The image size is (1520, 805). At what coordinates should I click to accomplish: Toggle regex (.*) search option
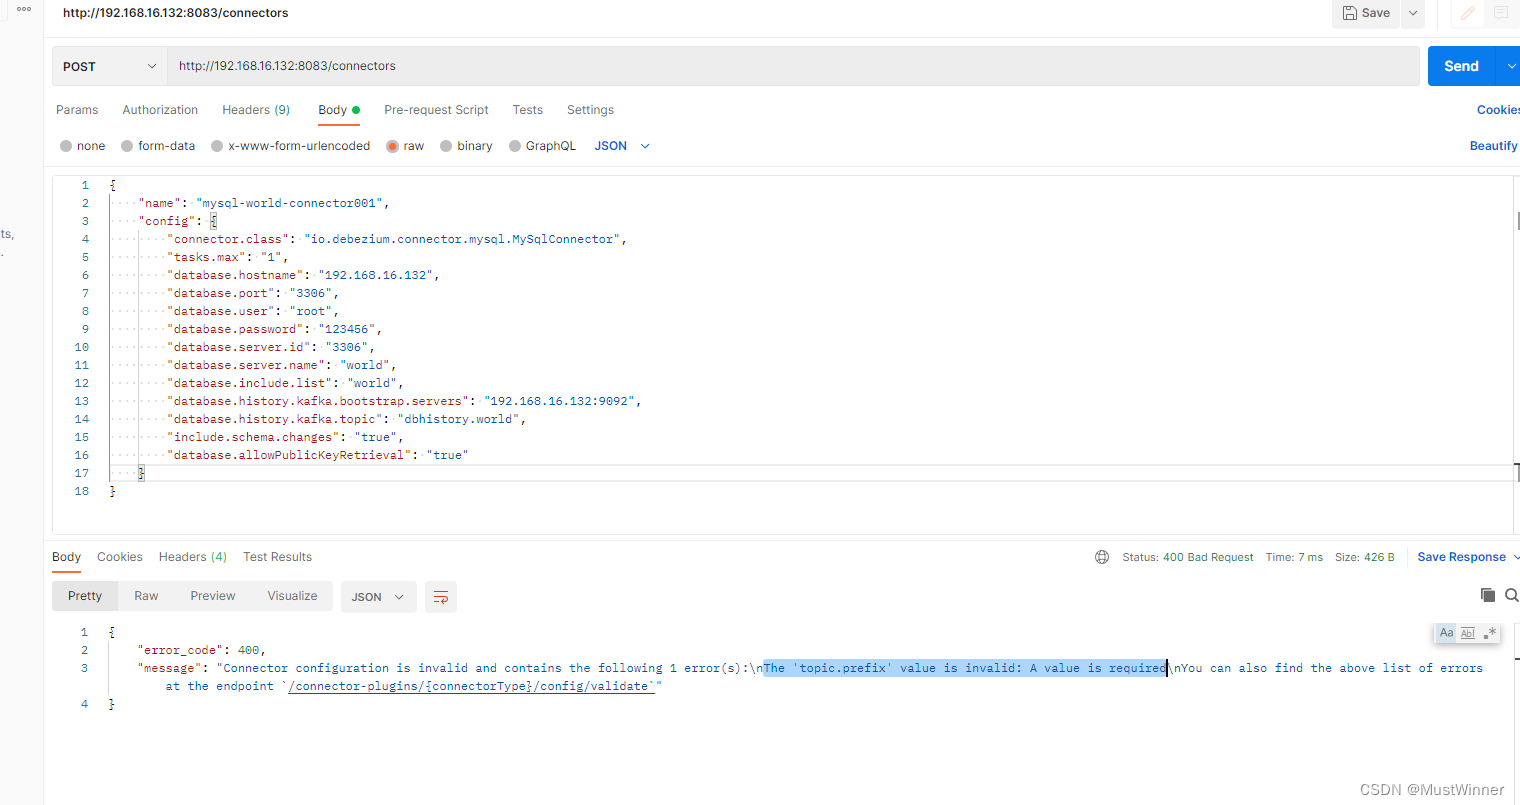coord(1489,633)
